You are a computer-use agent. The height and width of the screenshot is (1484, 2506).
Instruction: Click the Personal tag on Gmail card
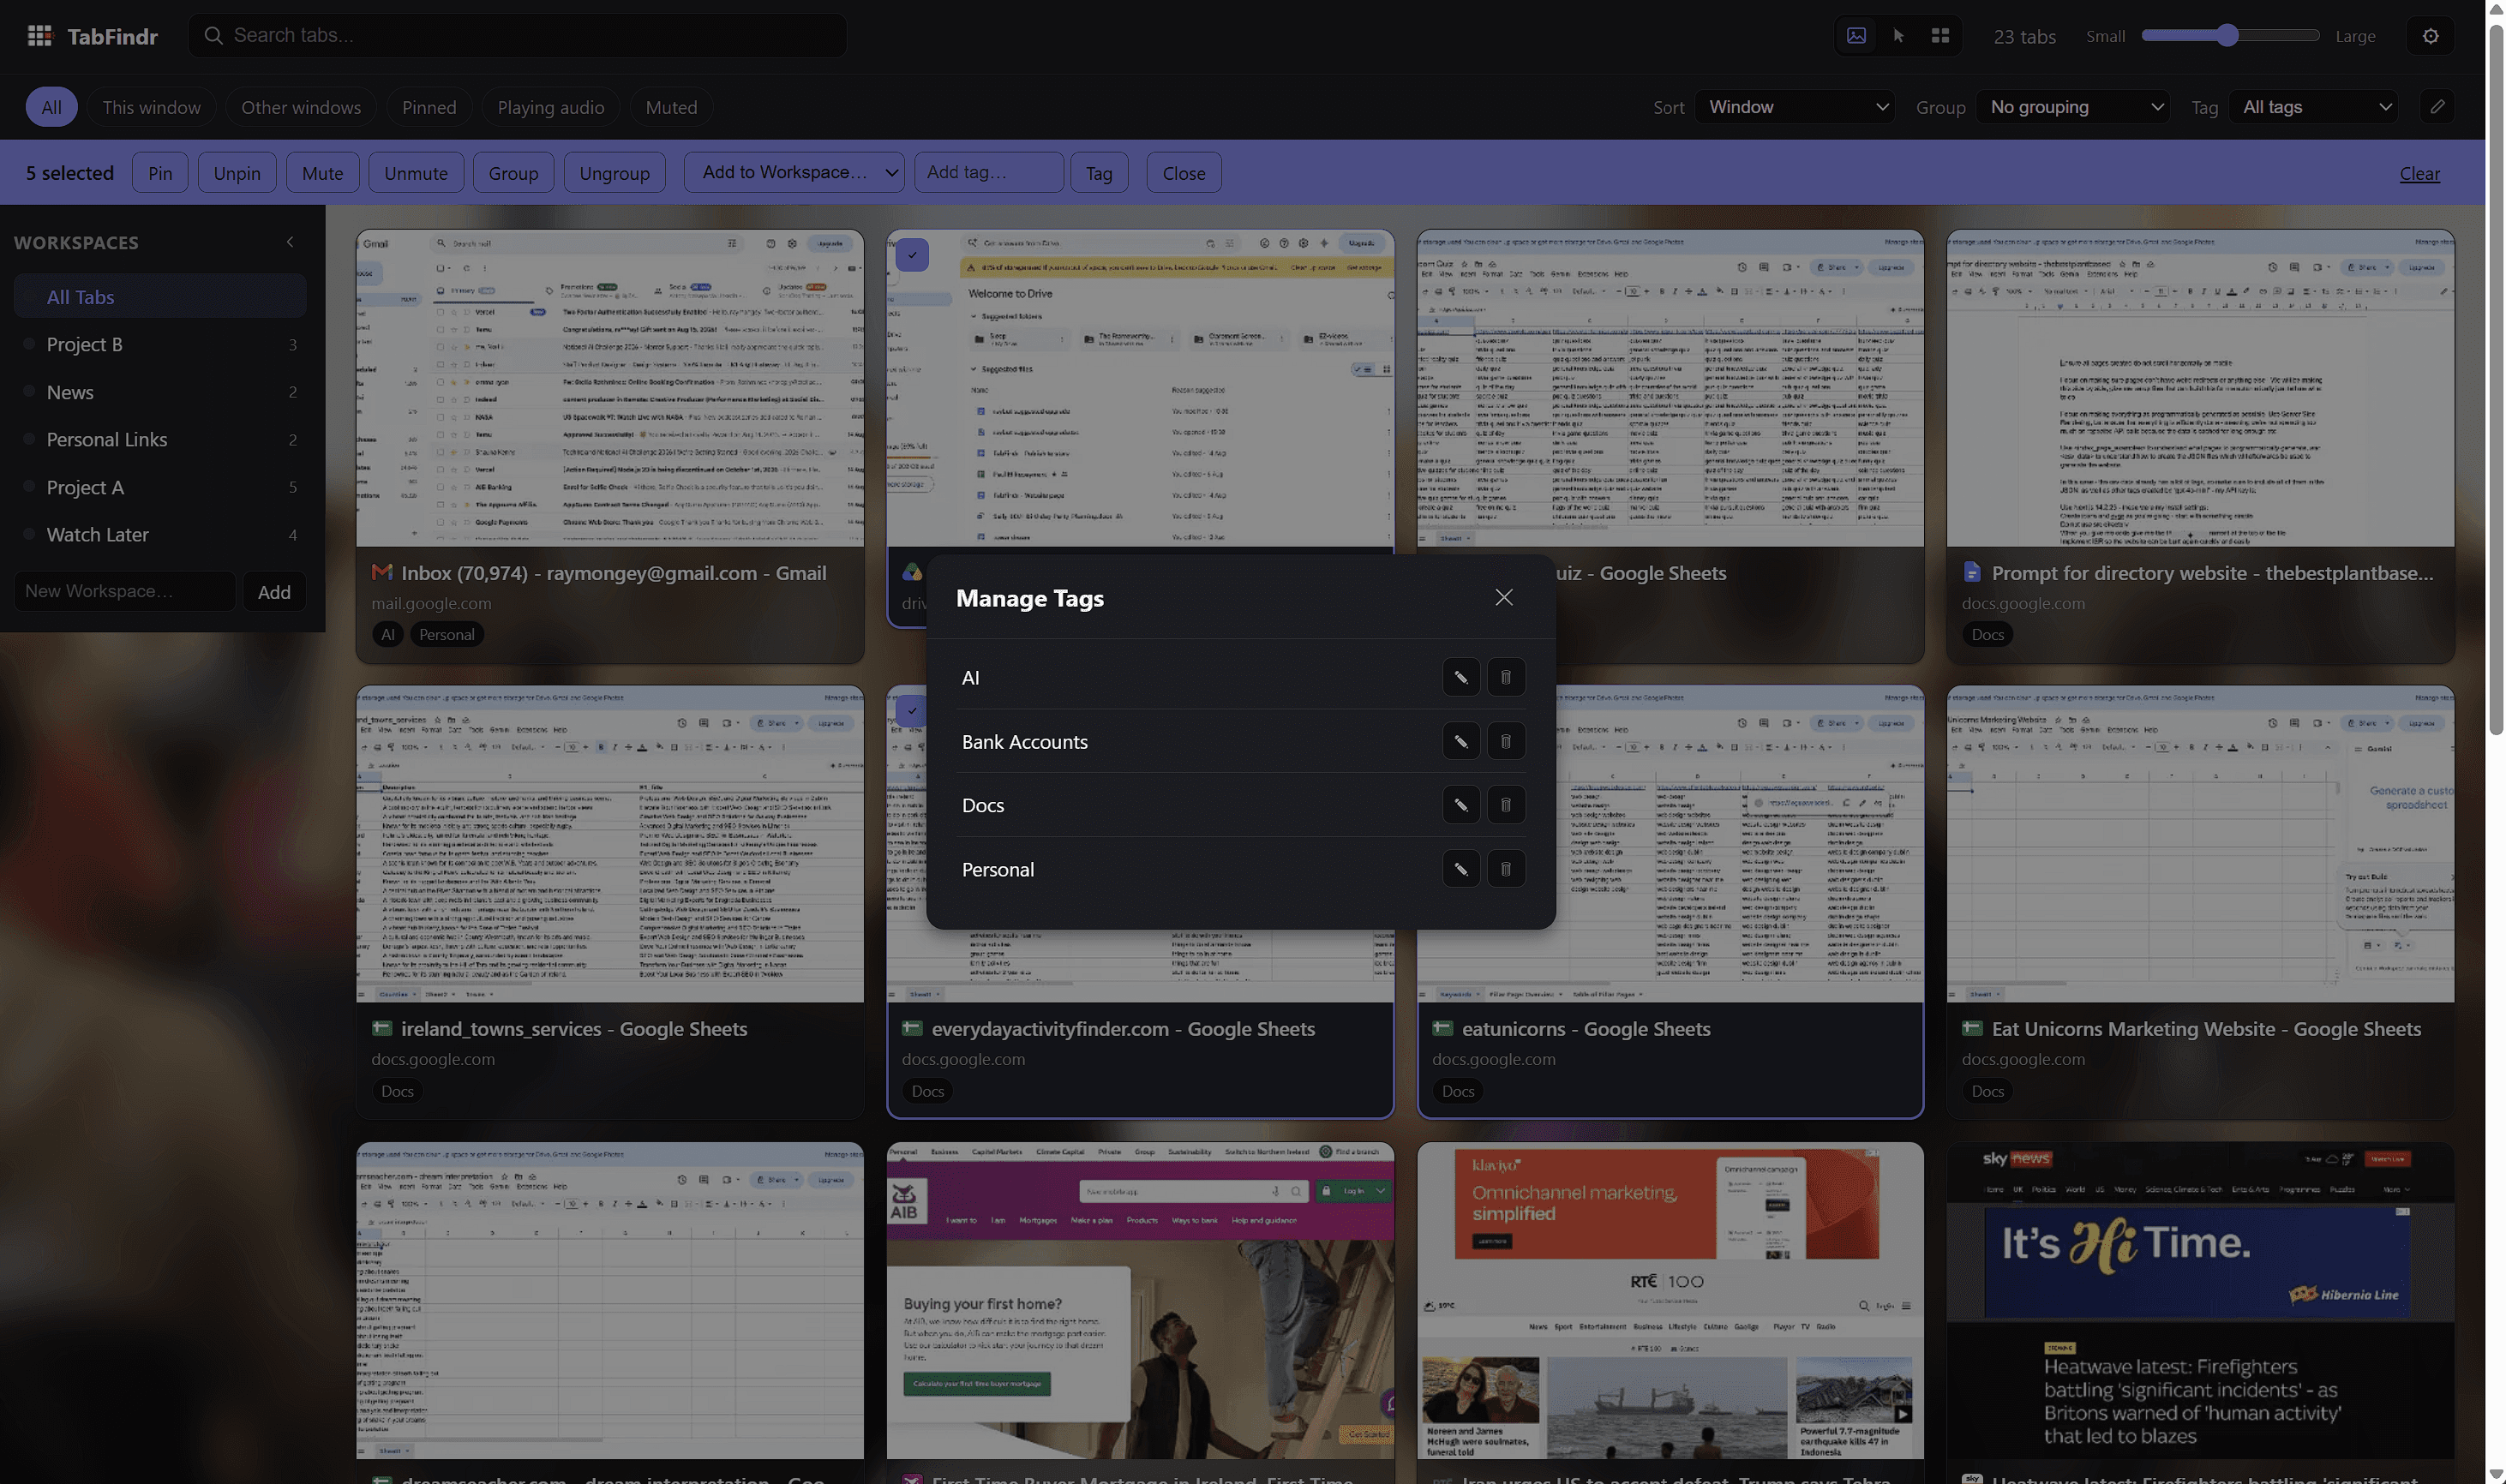point(446,634)
